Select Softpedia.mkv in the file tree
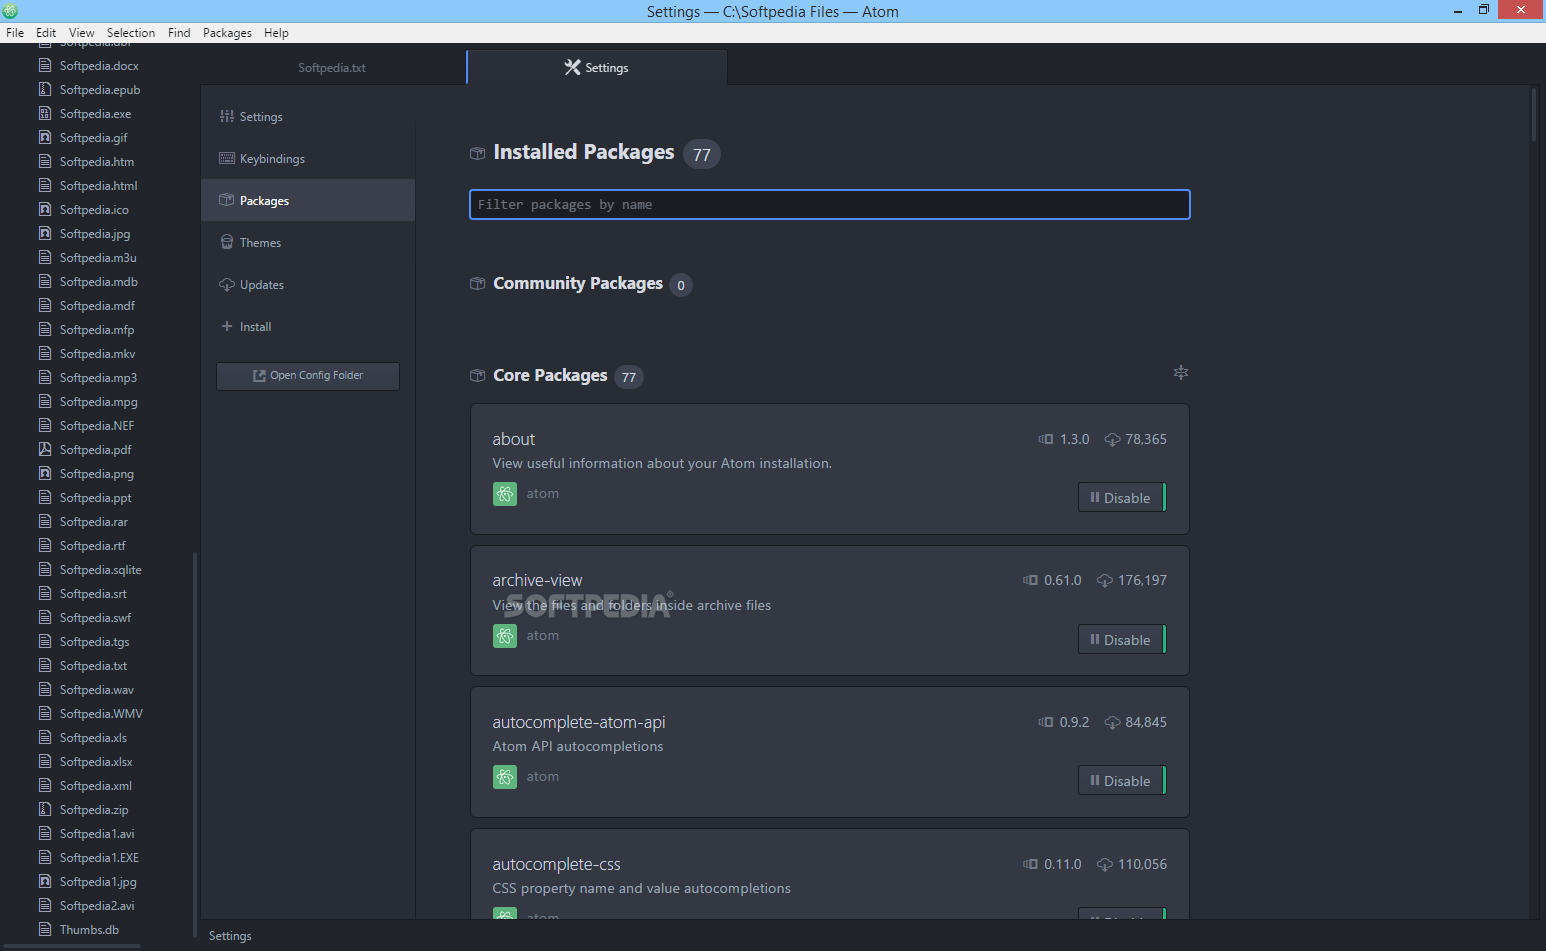Image resolution: width=1546 pixels, height=951 pixels. coord(97,354)
